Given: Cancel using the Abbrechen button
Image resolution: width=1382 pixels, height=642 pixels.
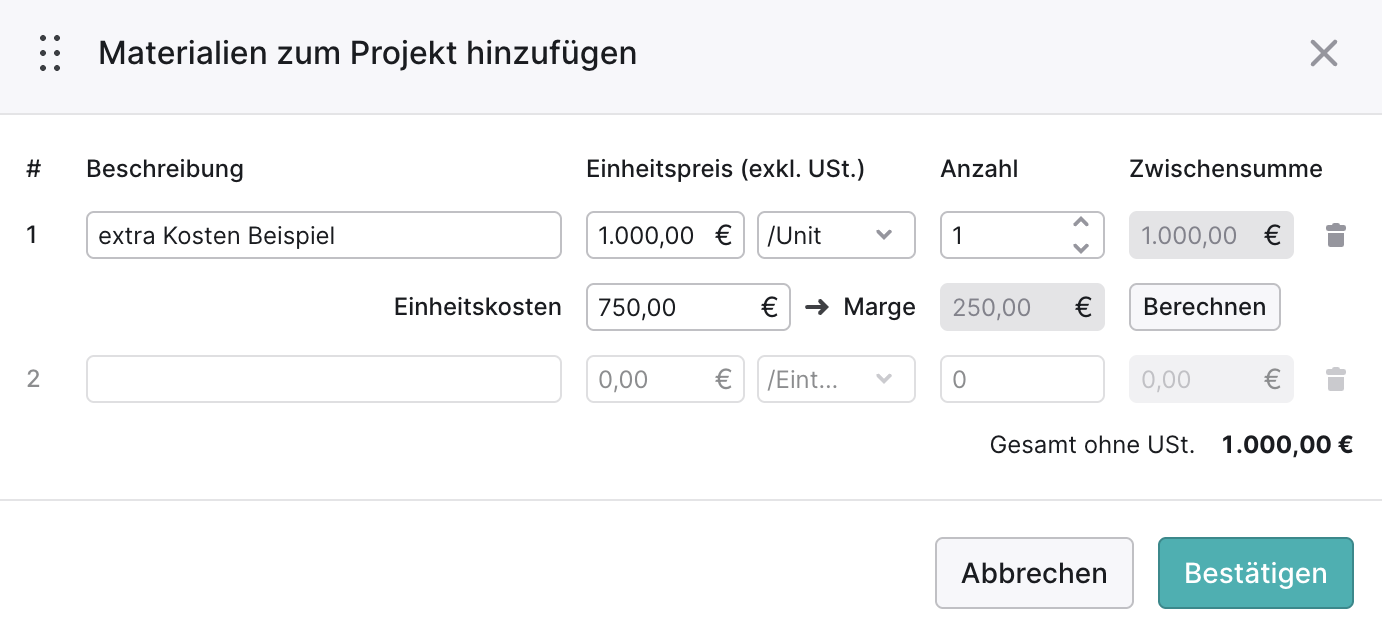Looking at the screenshot, I should click(1034, 573).
